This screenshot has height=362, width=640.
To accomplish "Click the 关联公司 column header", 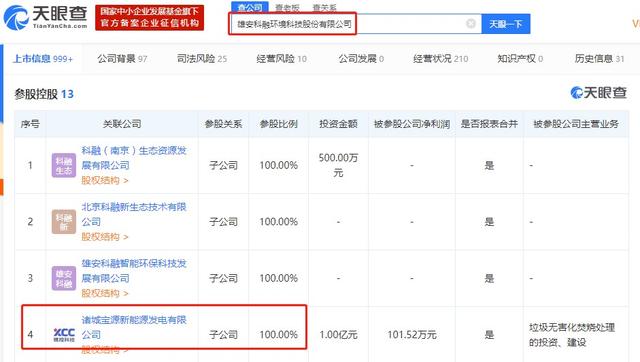I will coord(122,124).
